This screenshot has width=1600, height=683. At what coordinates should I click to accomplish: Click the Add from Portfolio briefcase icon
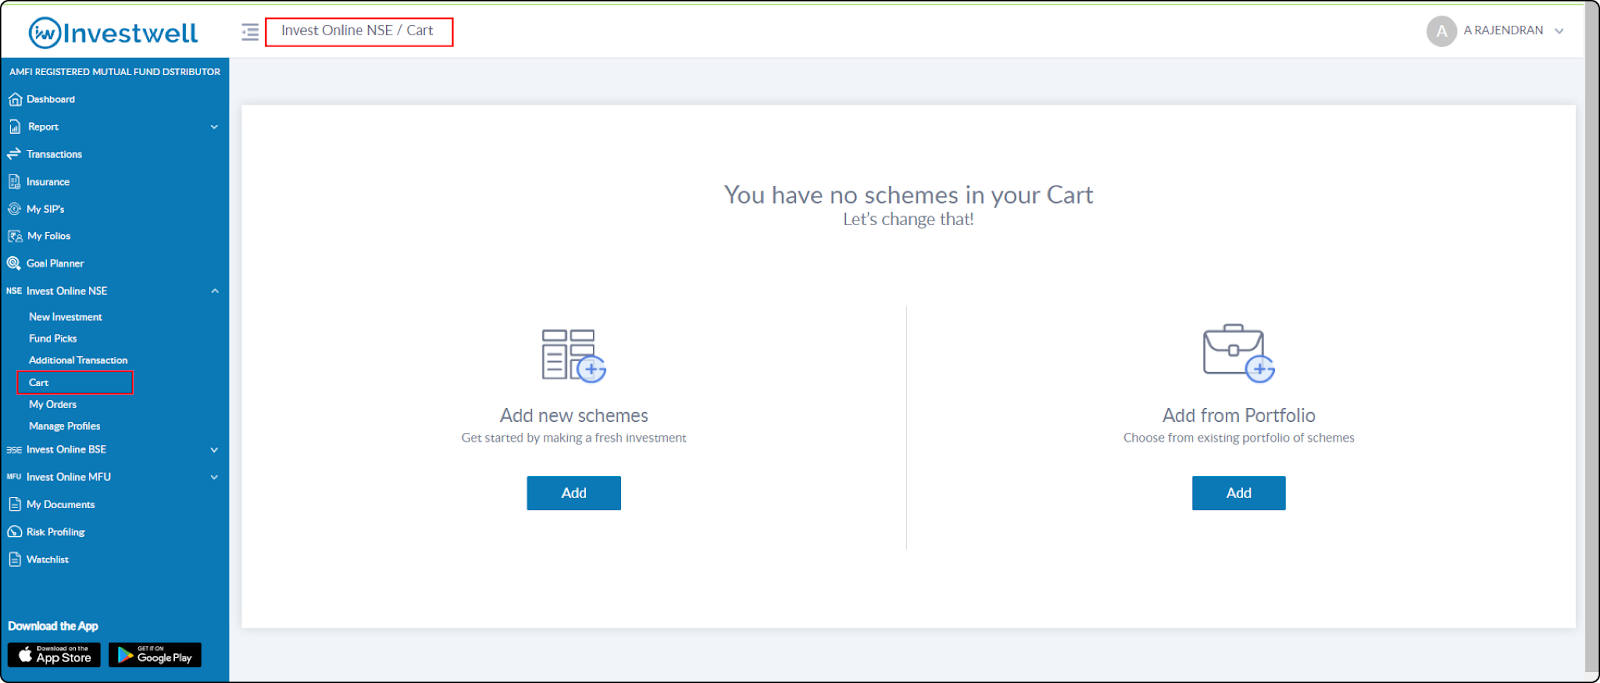[1239, 353]
